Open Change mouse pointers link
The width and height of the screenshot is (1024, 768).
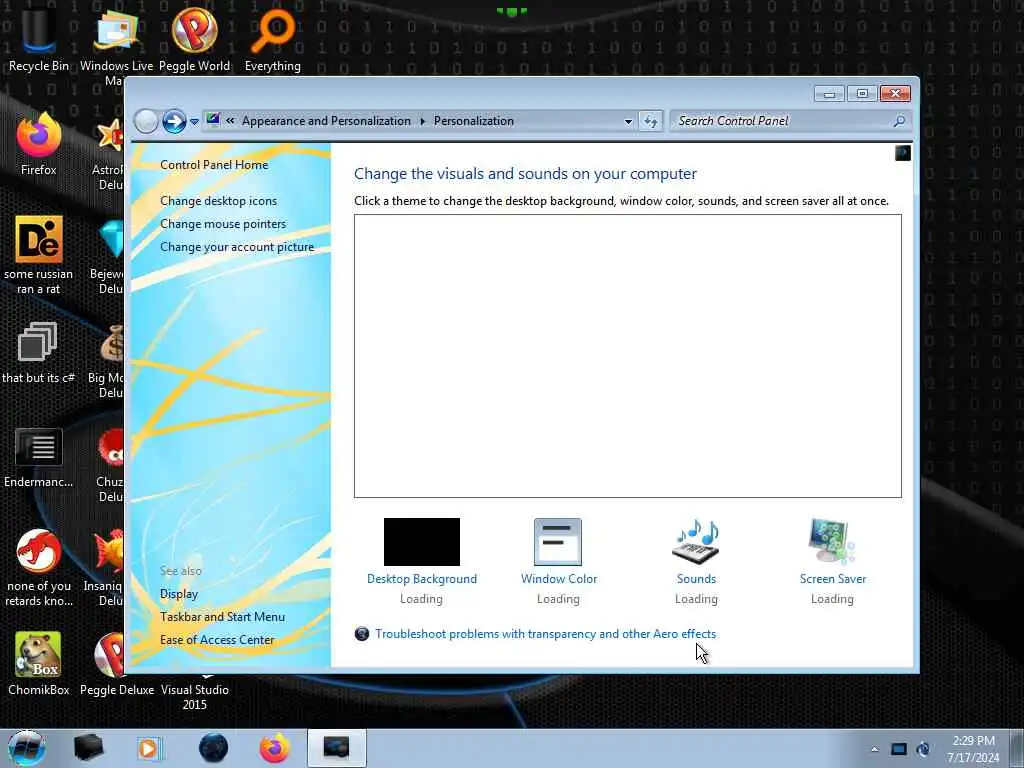(x=223, y=223)
